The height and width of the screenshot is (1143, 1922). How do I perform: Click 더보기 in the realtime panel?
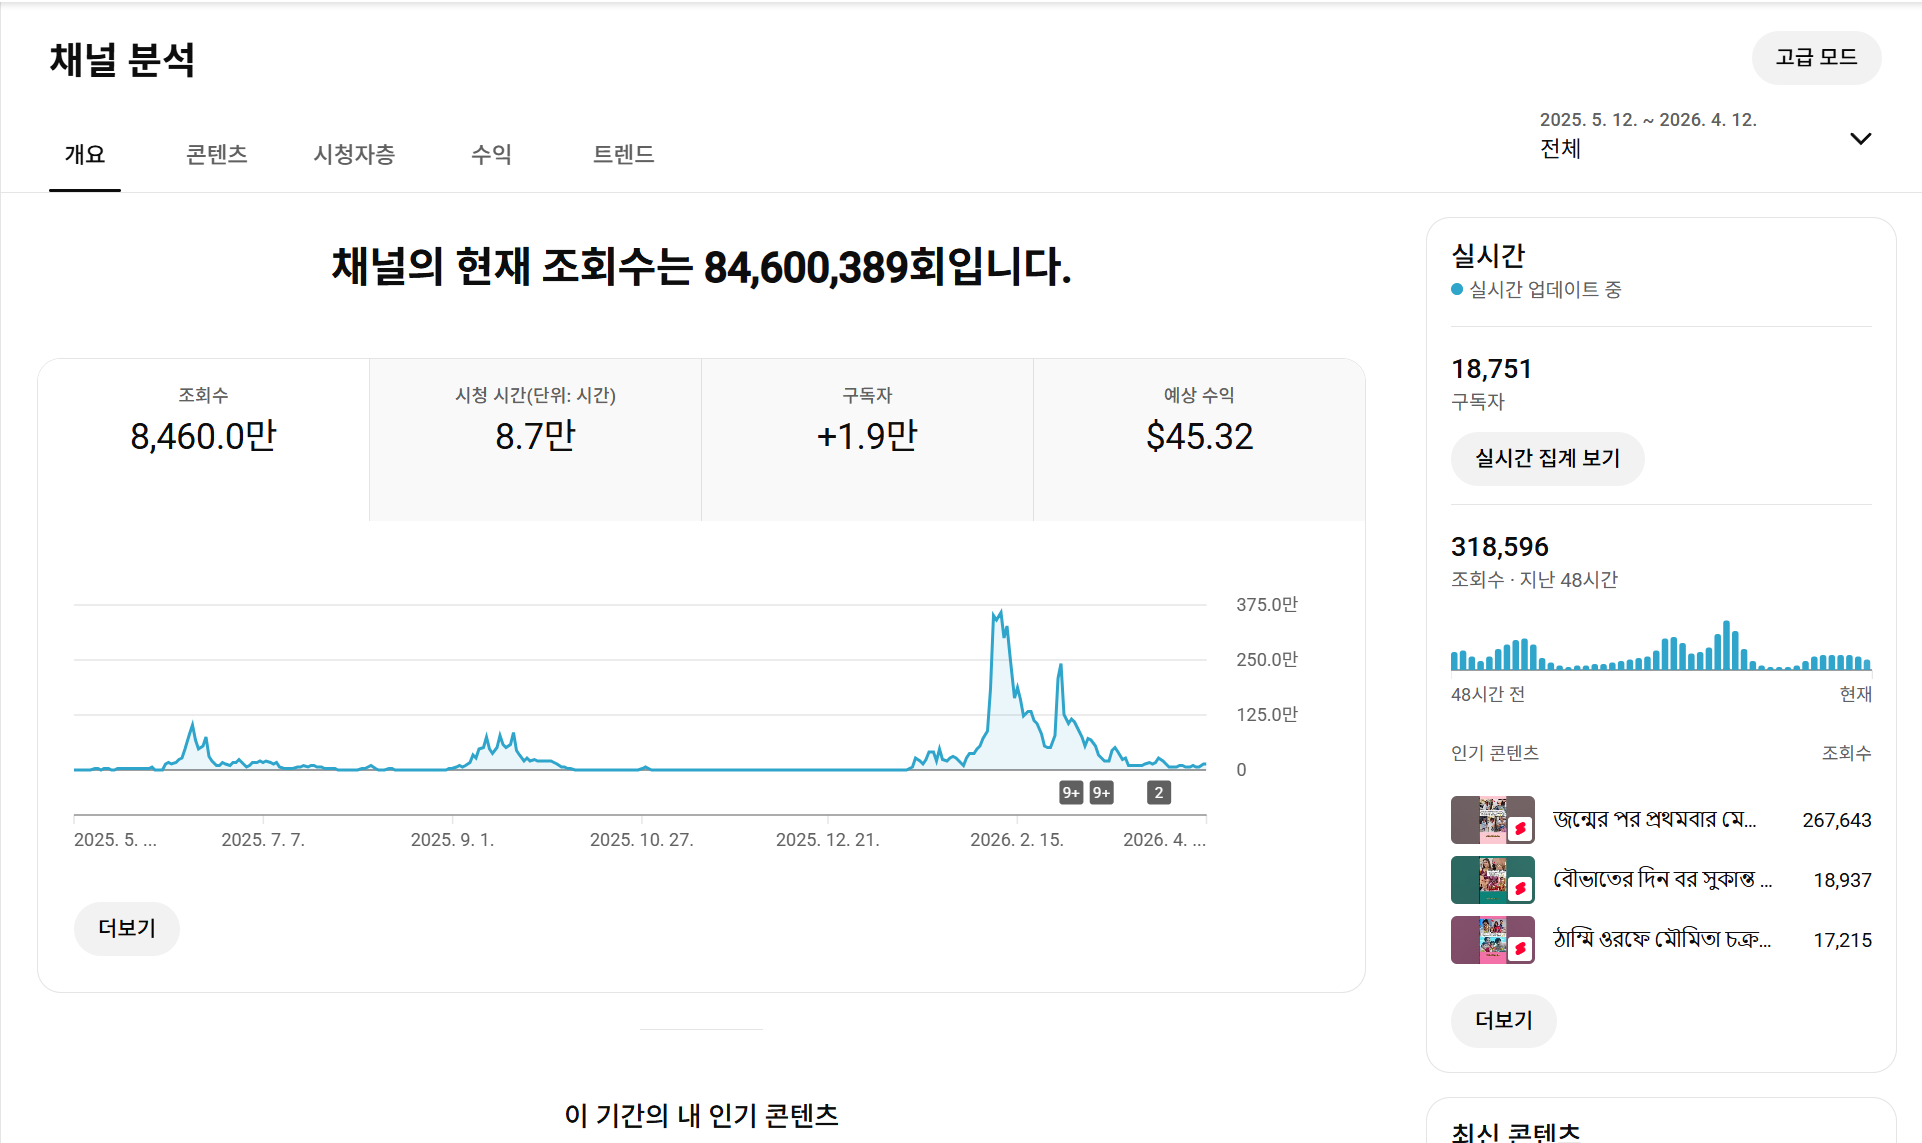(x=1503, y=1020)
